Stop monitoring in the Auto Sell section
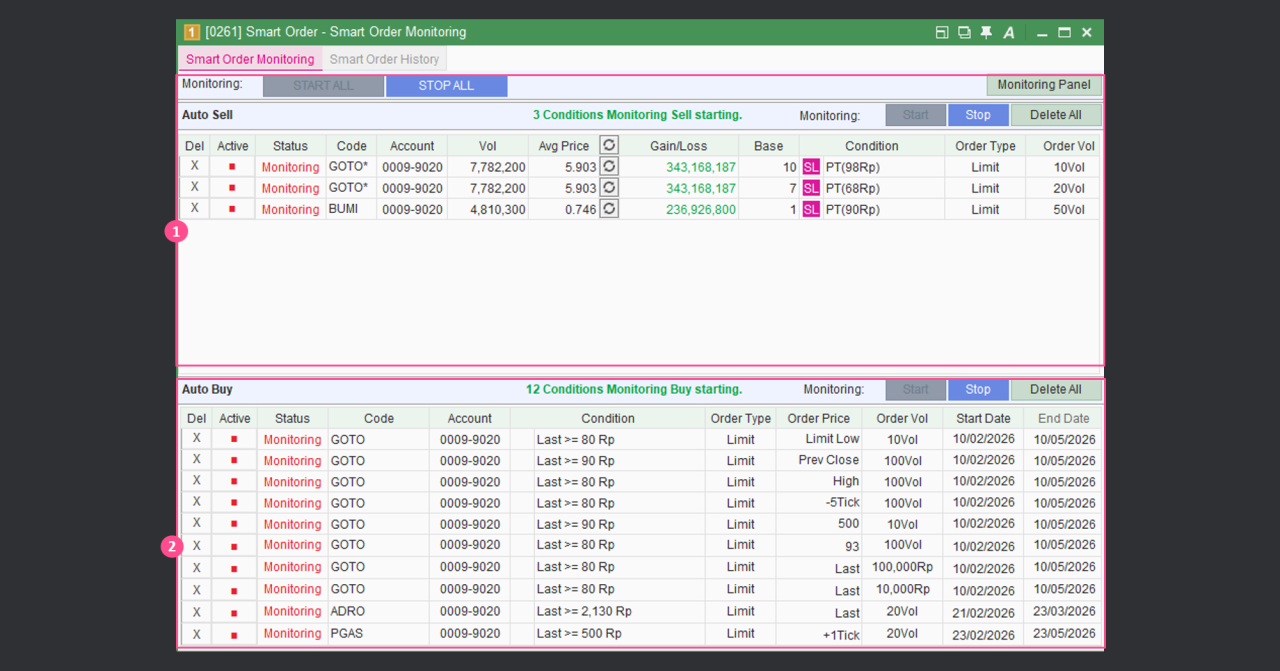This screenshot has width=1280, height=671. point(978,115)
